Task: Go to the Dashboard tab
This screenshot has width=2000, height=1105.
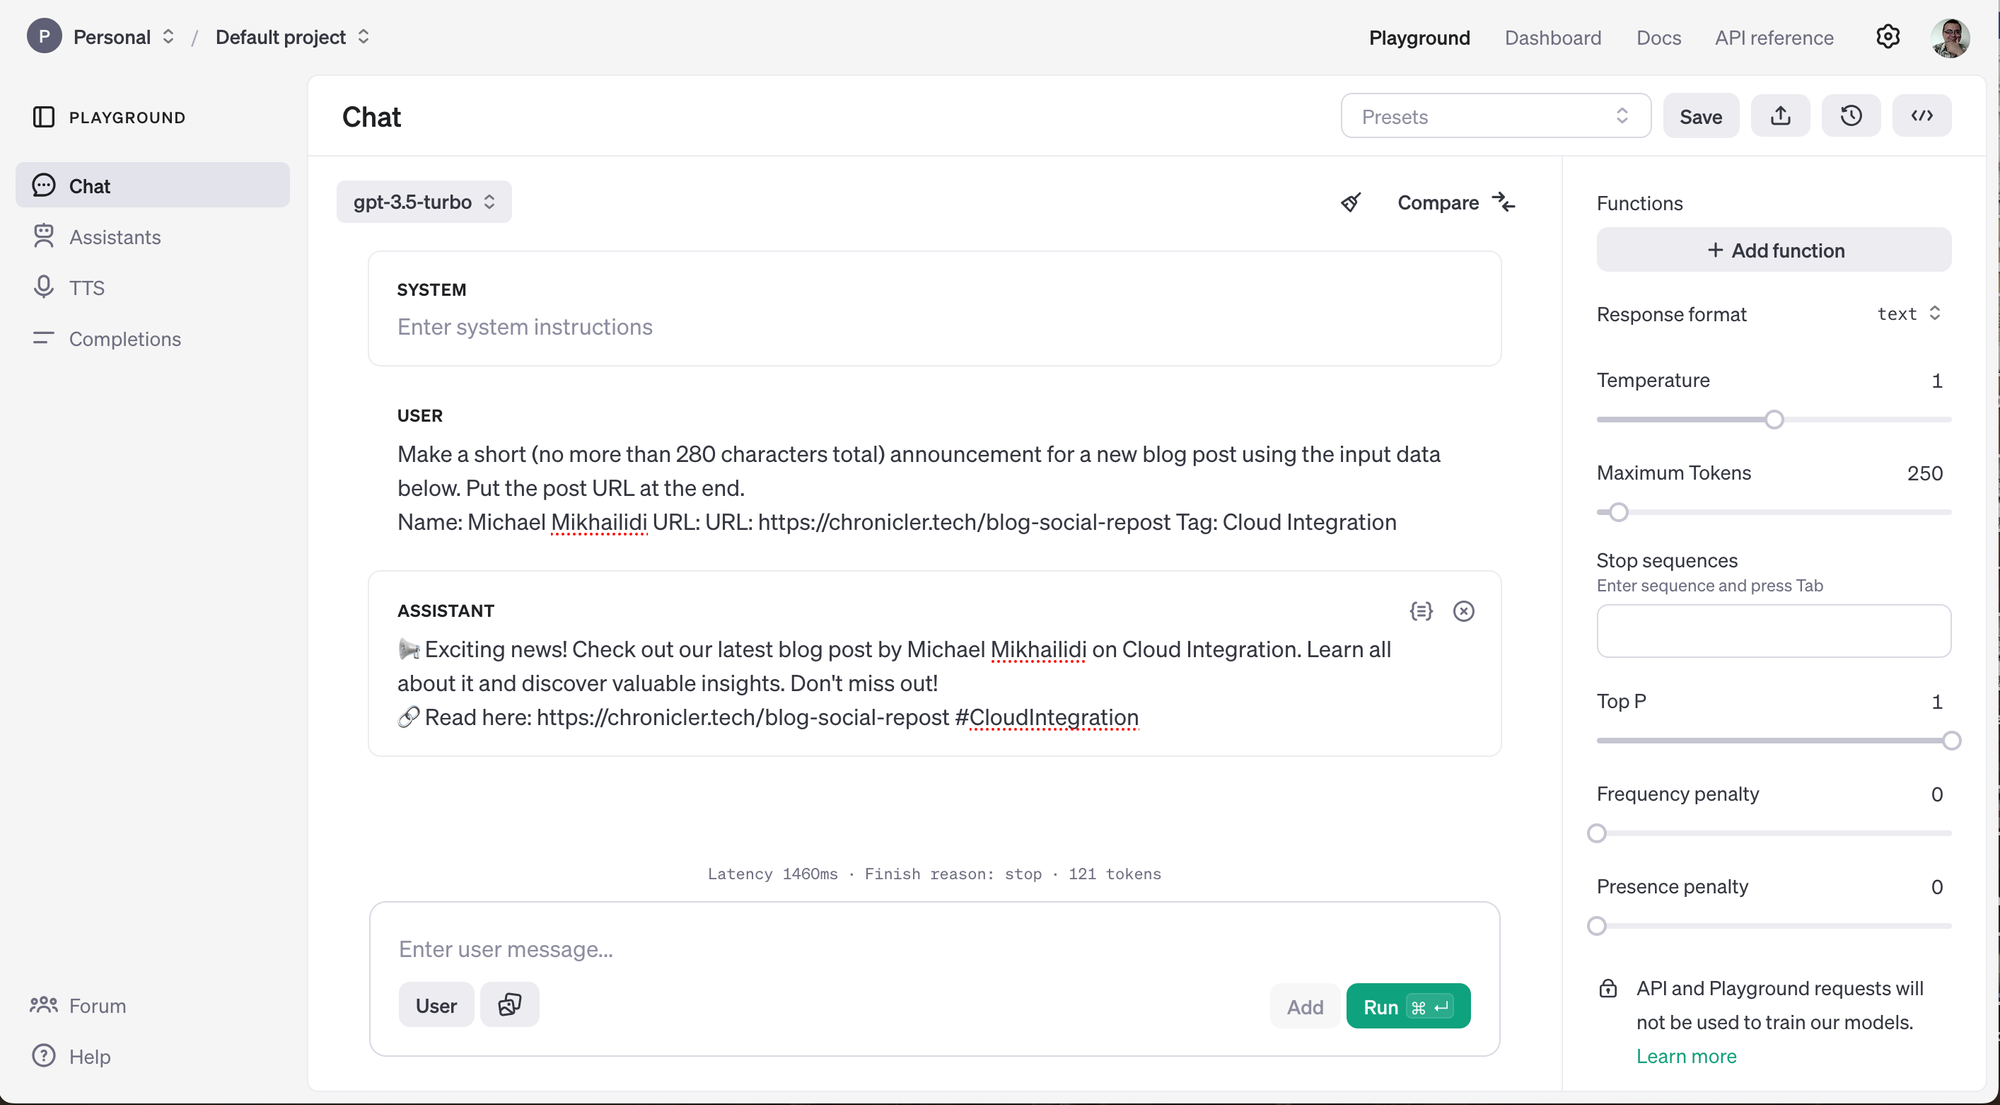Action: point(1552,38)
